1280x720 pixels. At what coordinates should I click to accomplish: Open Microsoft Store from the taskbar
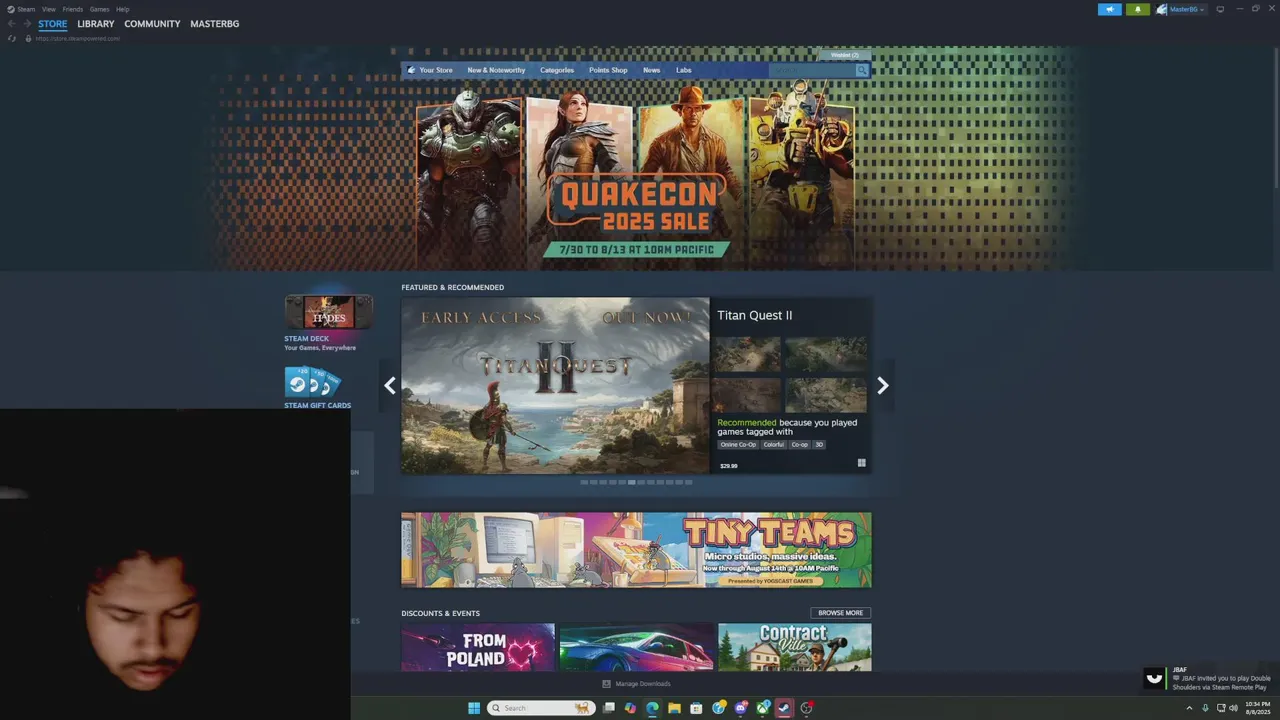(696, 708)
